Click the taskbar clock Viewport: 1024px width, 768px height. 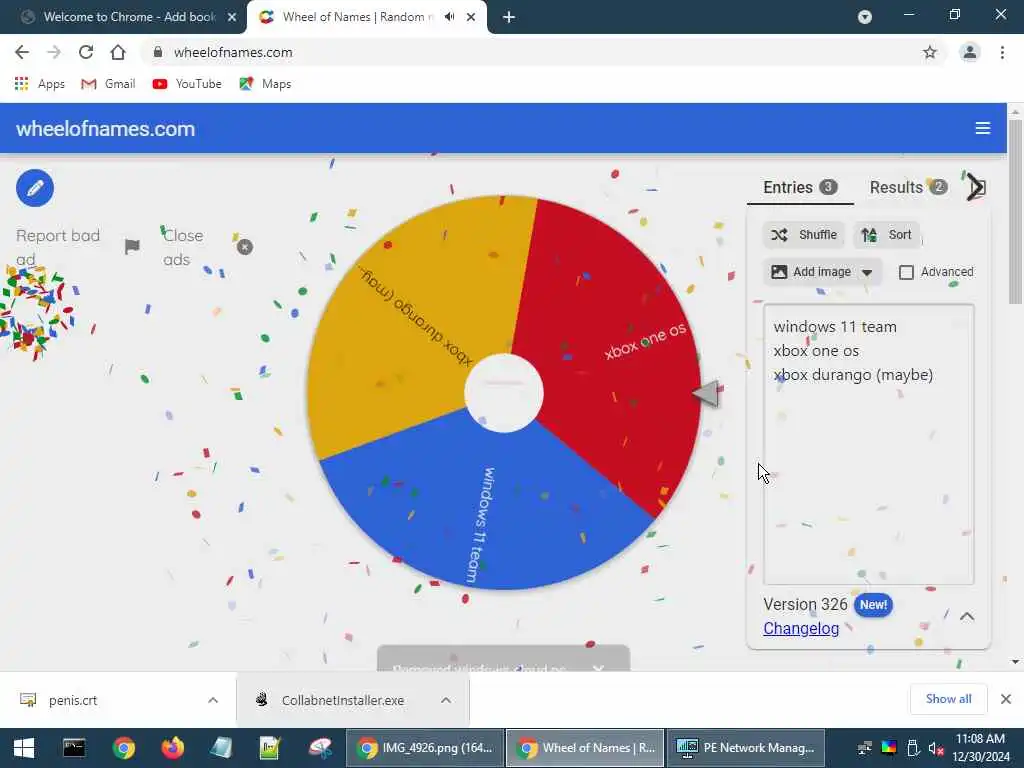pyautogui.click(x=980, y=748)
